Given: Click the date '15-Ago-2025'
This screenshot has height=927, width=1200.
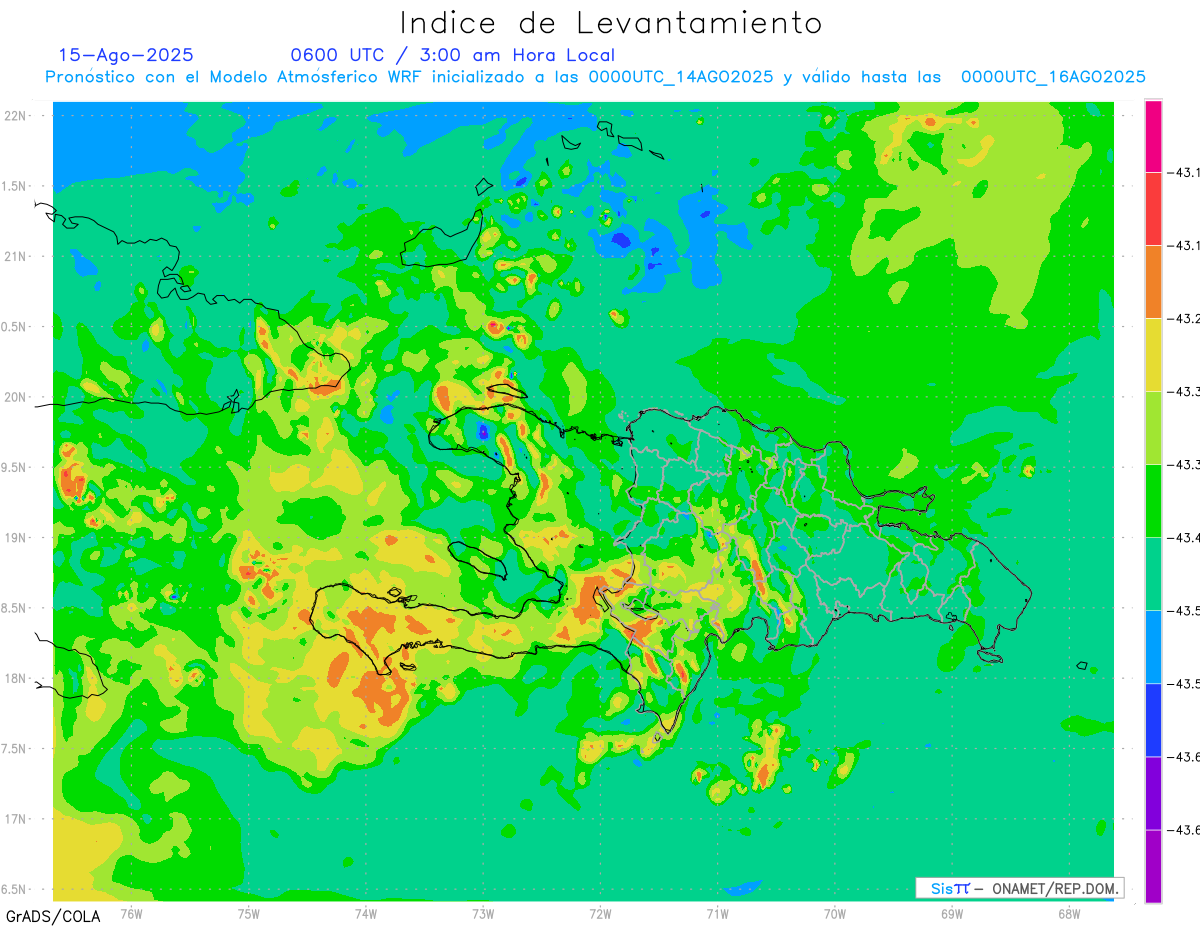Looking at the screenshot, I should coord(126,55).
